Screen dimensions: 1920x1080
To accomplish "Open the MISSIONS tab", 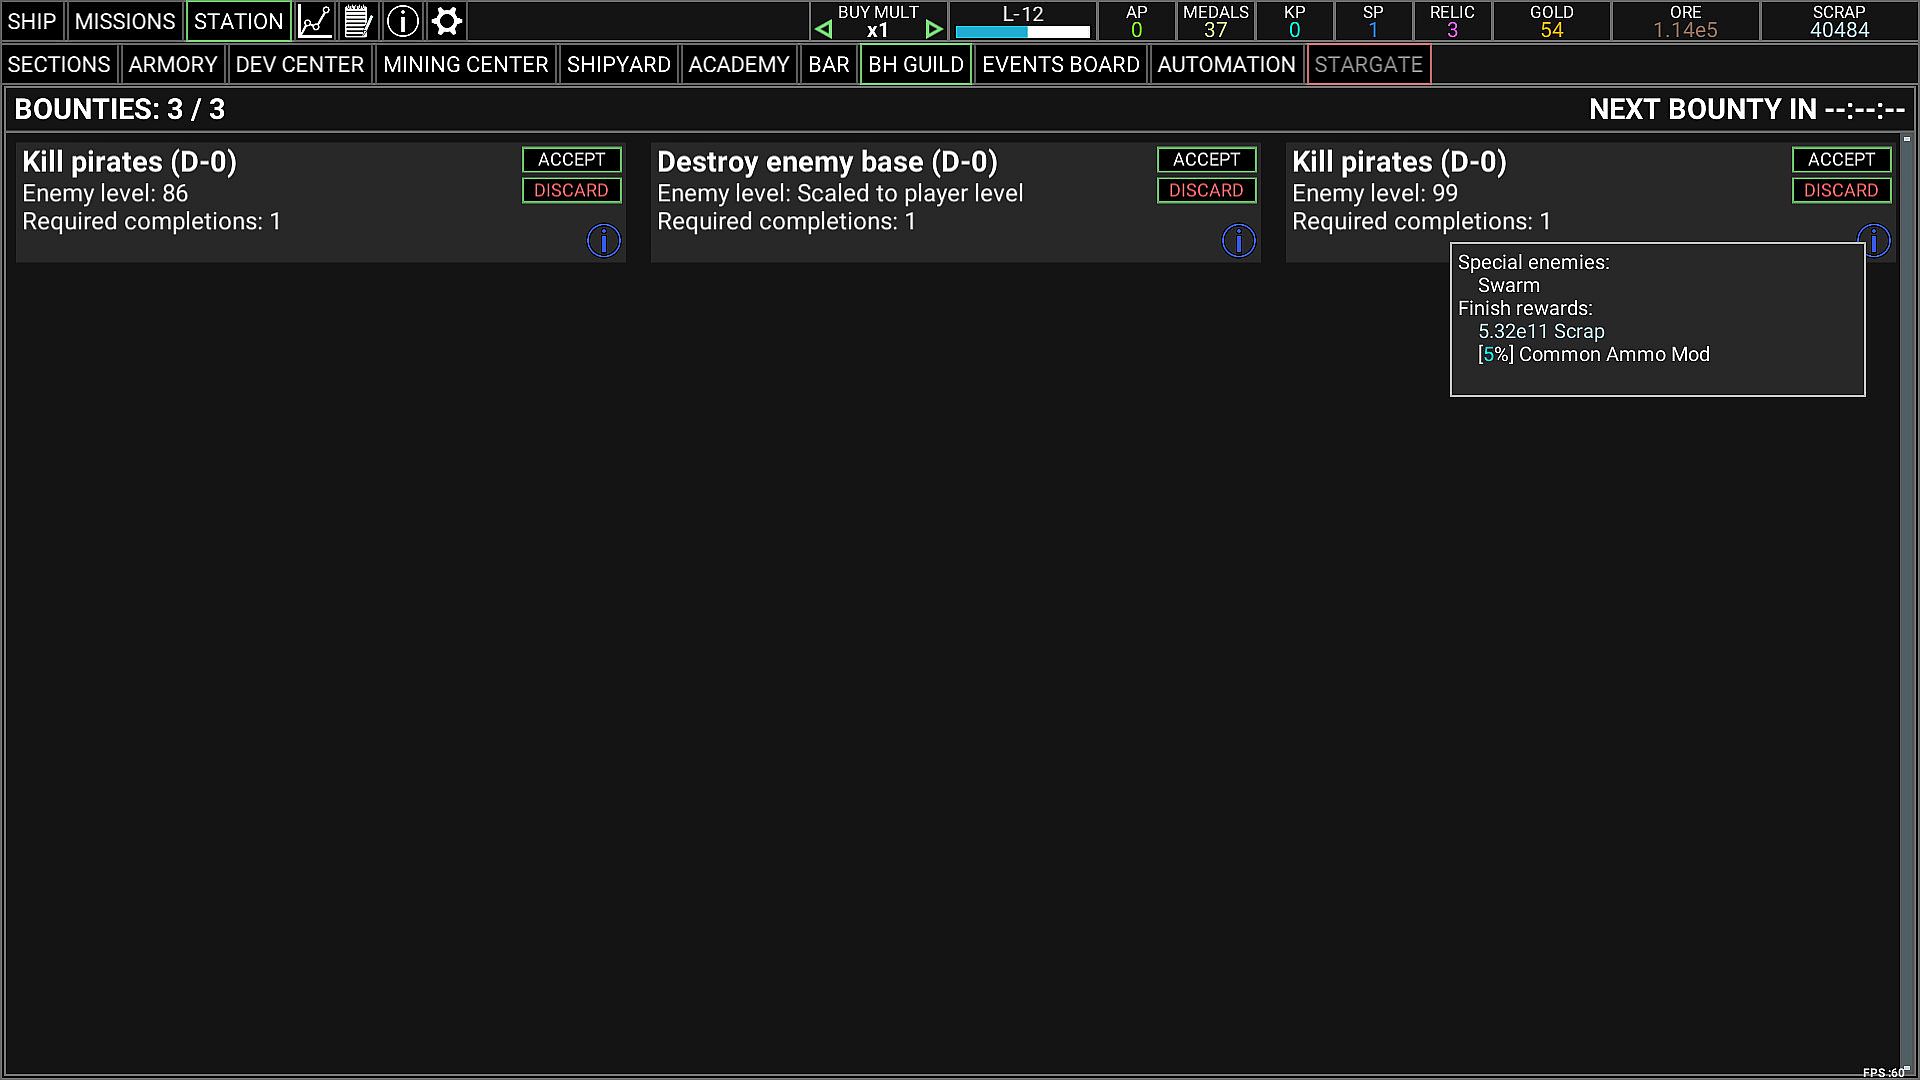I will [x=125, y=21].
